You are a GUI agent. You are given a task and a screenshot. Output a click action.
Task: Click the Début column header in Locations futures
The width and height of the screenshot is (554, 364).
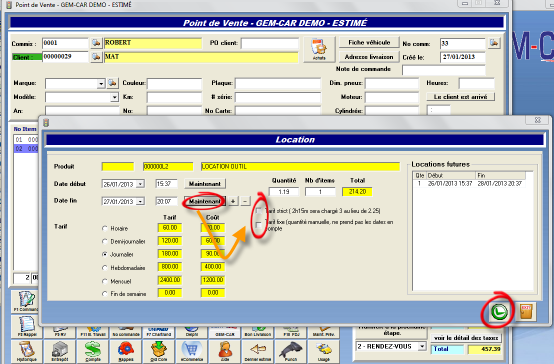click(451, 175)
